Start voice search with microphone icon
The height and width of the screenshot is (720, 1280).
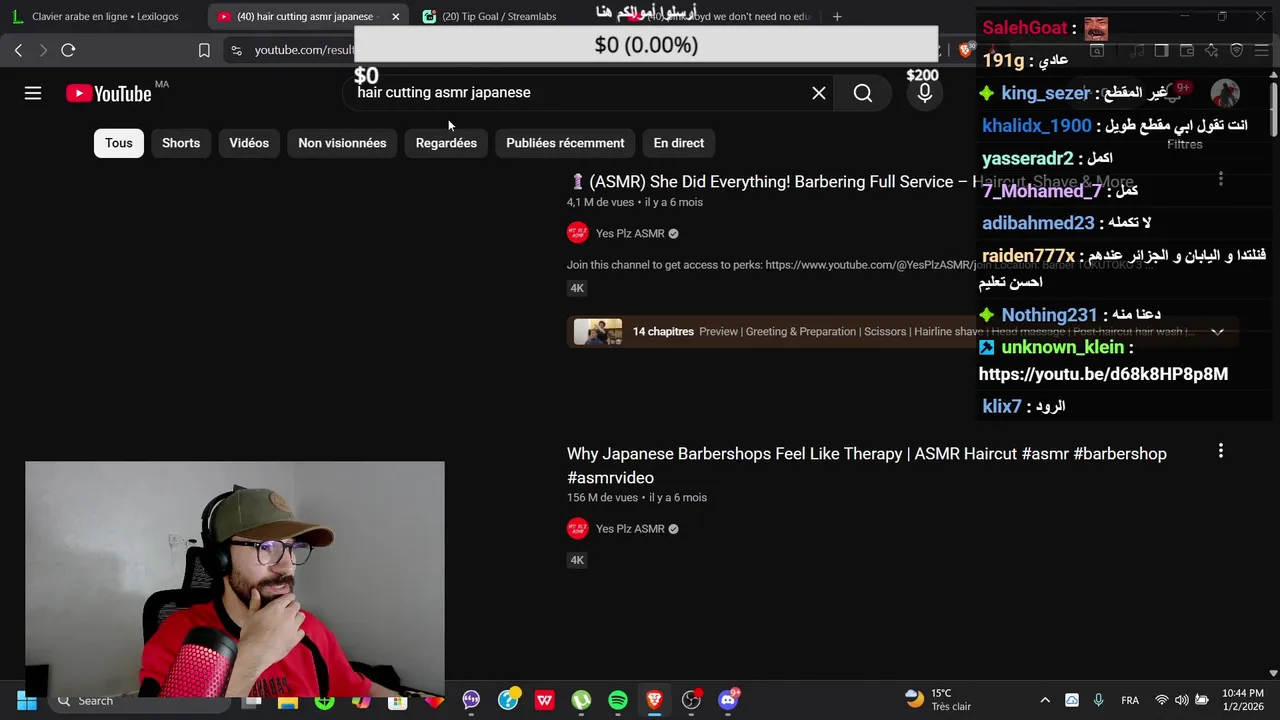click(925, 93)
